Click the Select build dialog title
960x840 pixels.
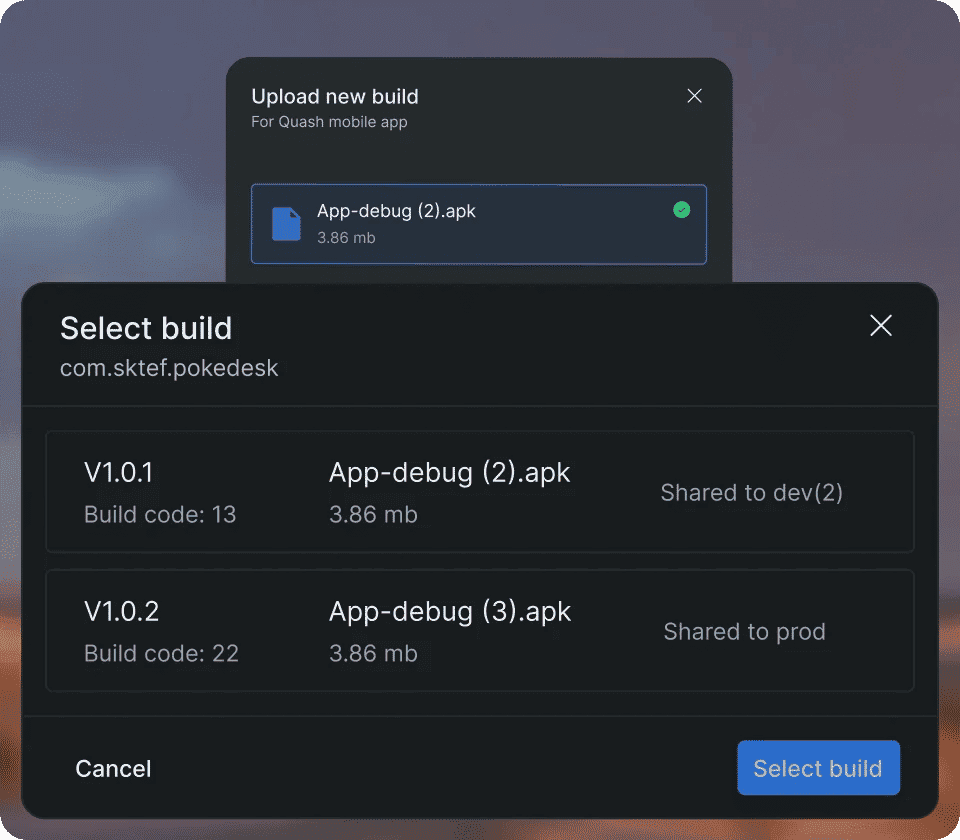(146, 328)
